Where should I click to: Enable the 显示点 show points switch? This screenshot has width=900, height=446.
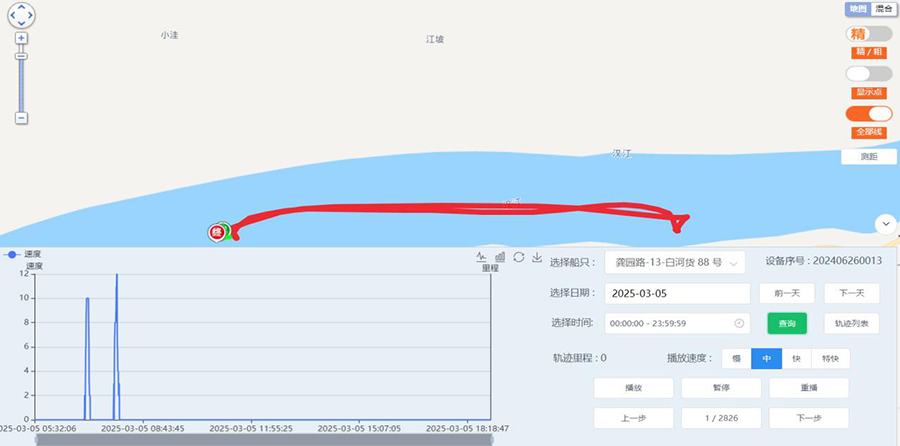[x=868, y=74]
